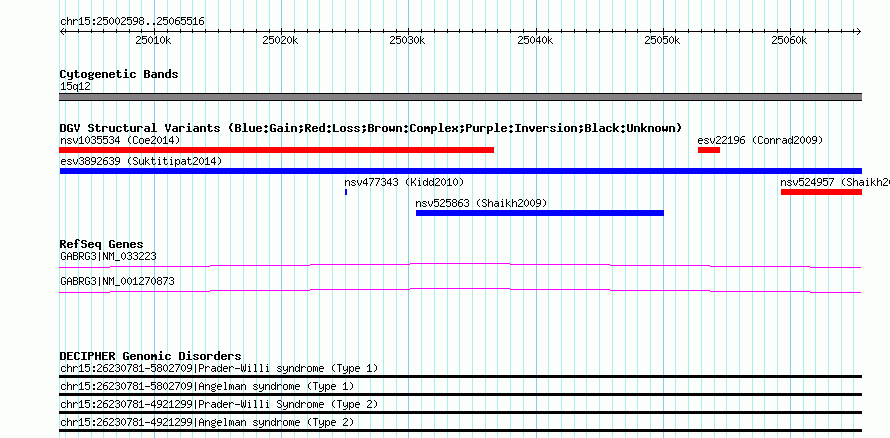The height and width of the screenshot is (438, 890).
Task: Open the nsv525863 (Shaikh2009) label
Action: pyautogui.click(x=481, y=203)
